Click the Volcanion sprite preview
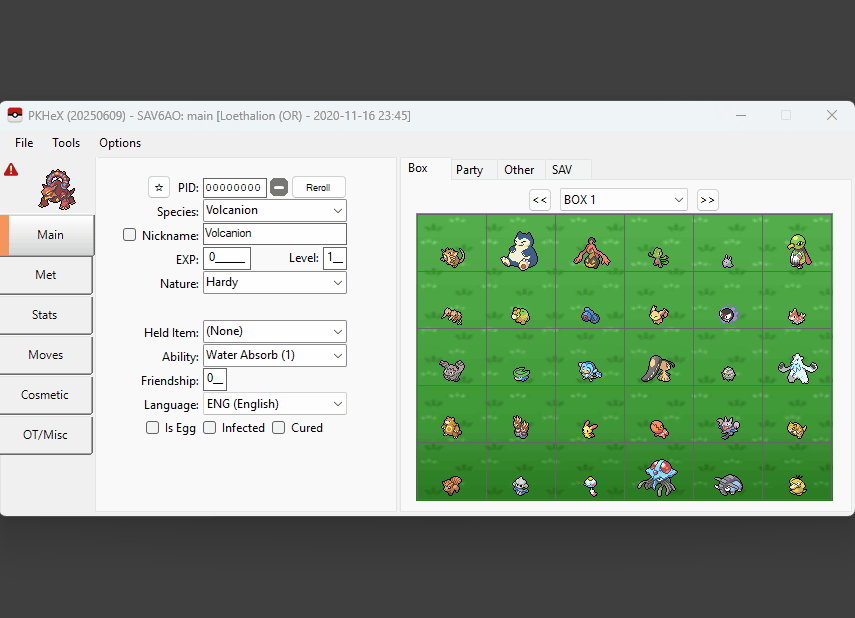Screen dimensions: 855x618 pos(57,190)
